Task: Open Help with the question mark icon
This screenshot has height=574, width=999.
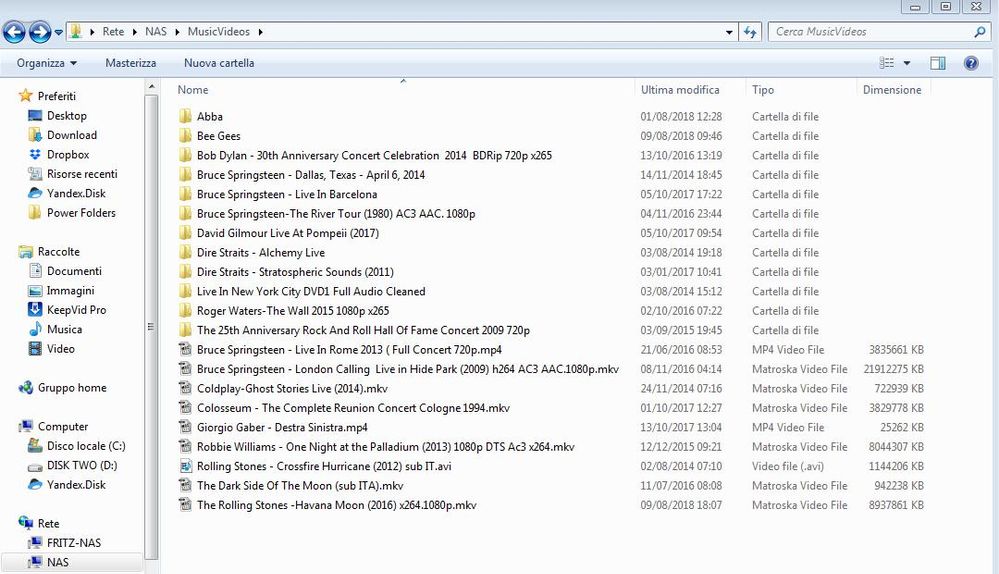Action: tap(971, 63)
